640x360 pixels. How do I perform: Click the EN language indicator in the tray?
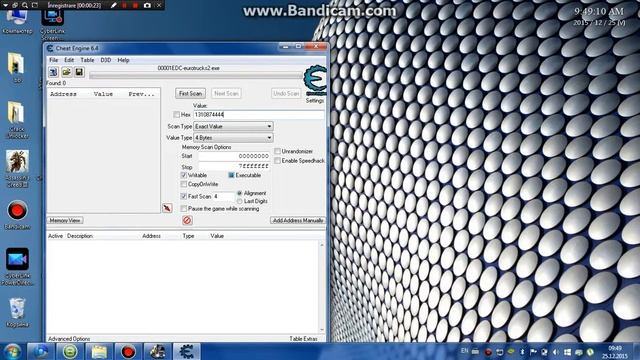click(x=464, y=351)
